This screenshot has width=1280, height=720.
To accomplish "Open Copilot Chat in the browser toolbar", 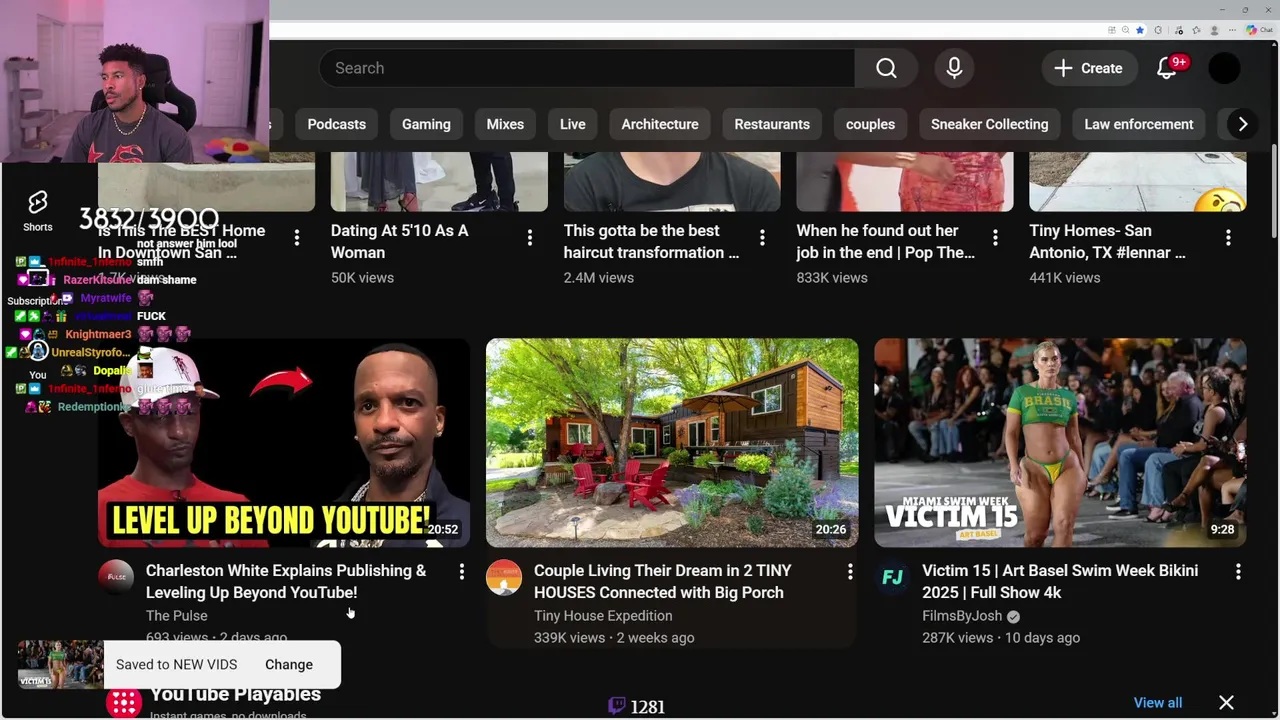I will tap(1259, 30).
